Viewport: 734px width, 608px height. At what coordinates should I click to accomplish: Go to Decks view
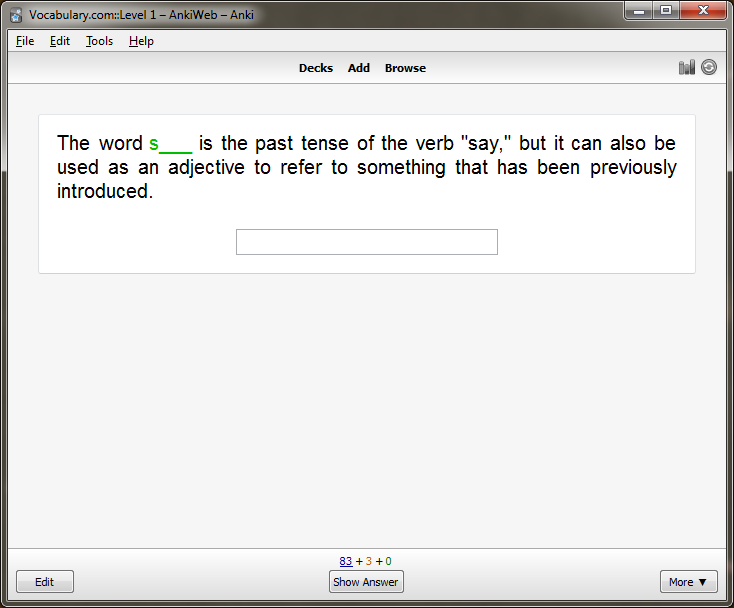click(x=316, y=68)
